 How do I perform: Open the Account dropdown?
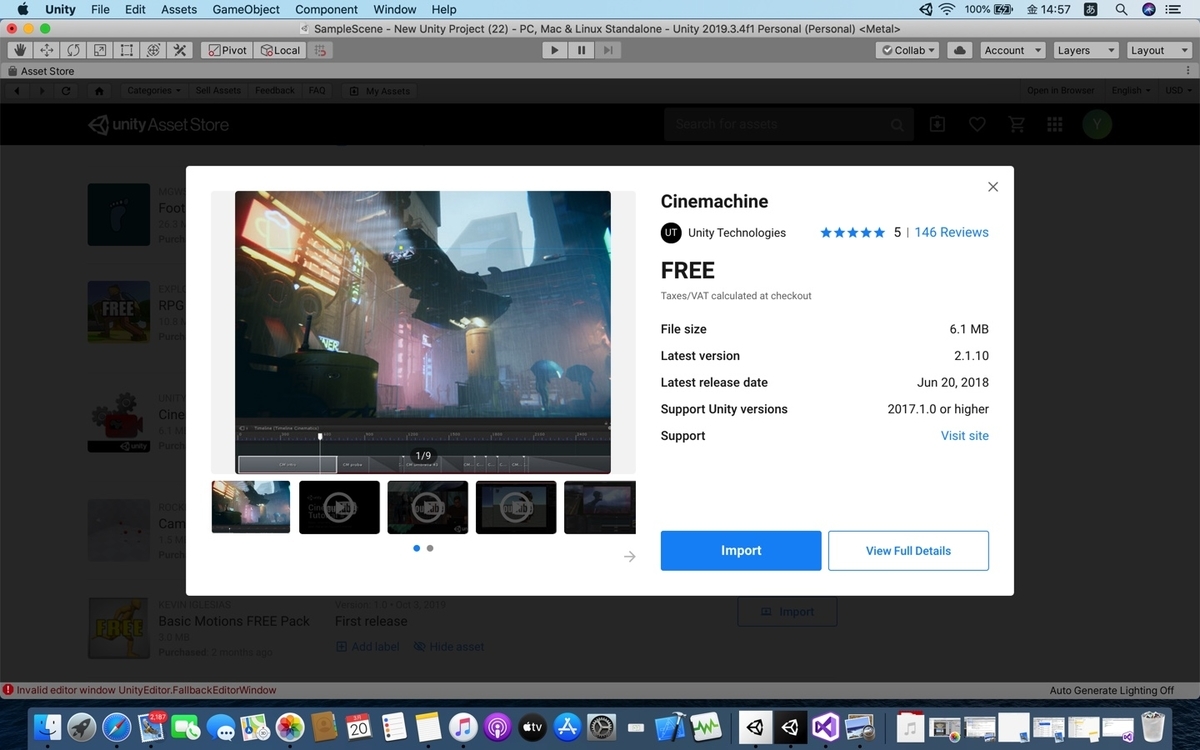1011,50
